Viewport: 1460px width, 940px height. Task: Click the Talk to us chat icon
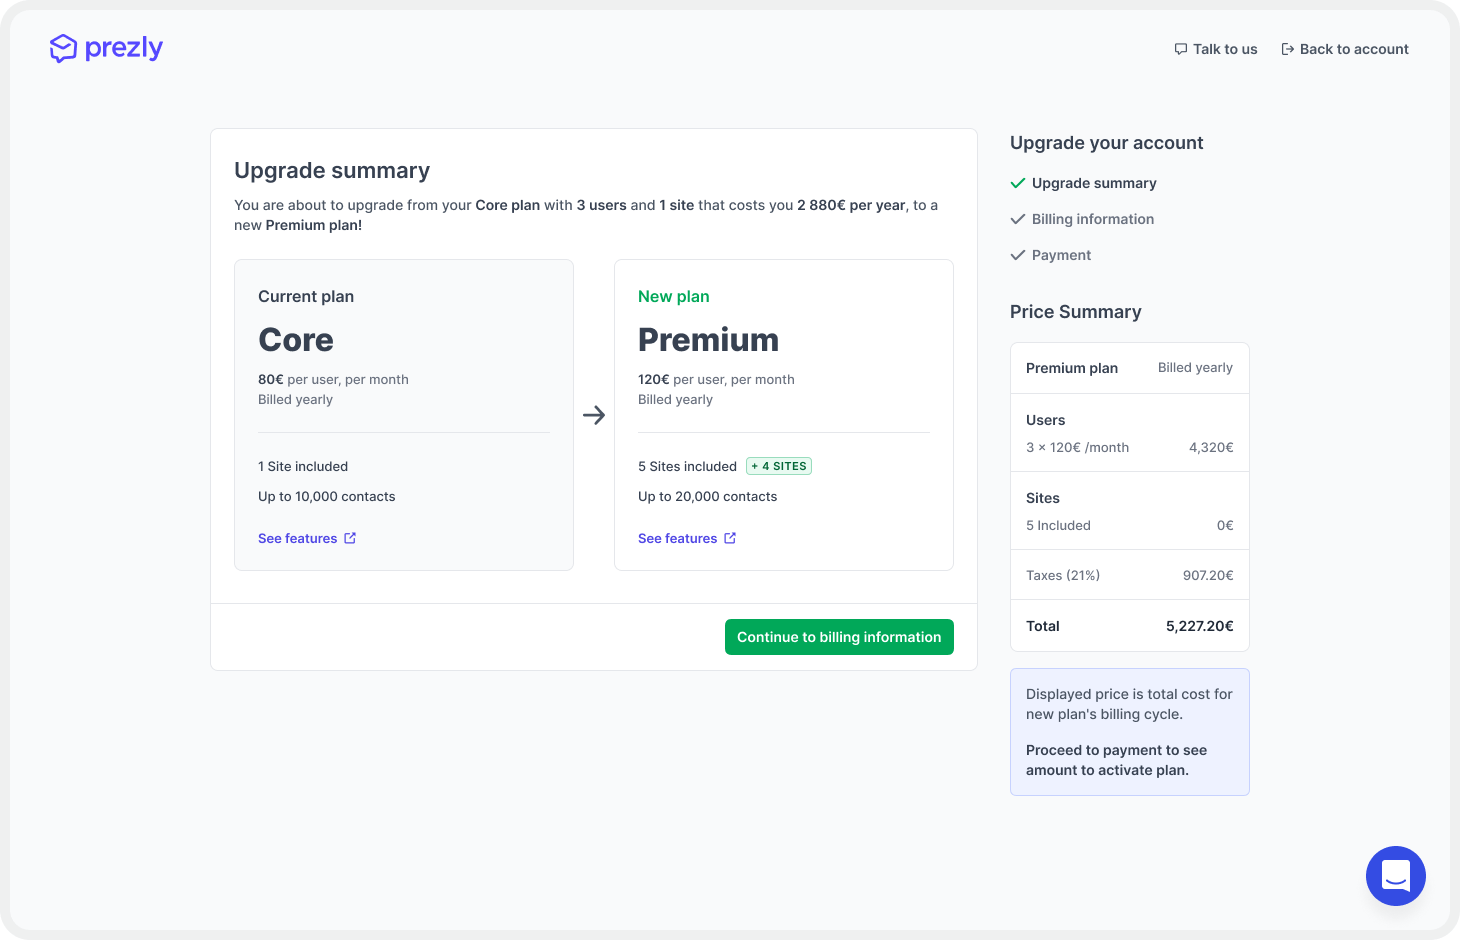[1181, 49]
